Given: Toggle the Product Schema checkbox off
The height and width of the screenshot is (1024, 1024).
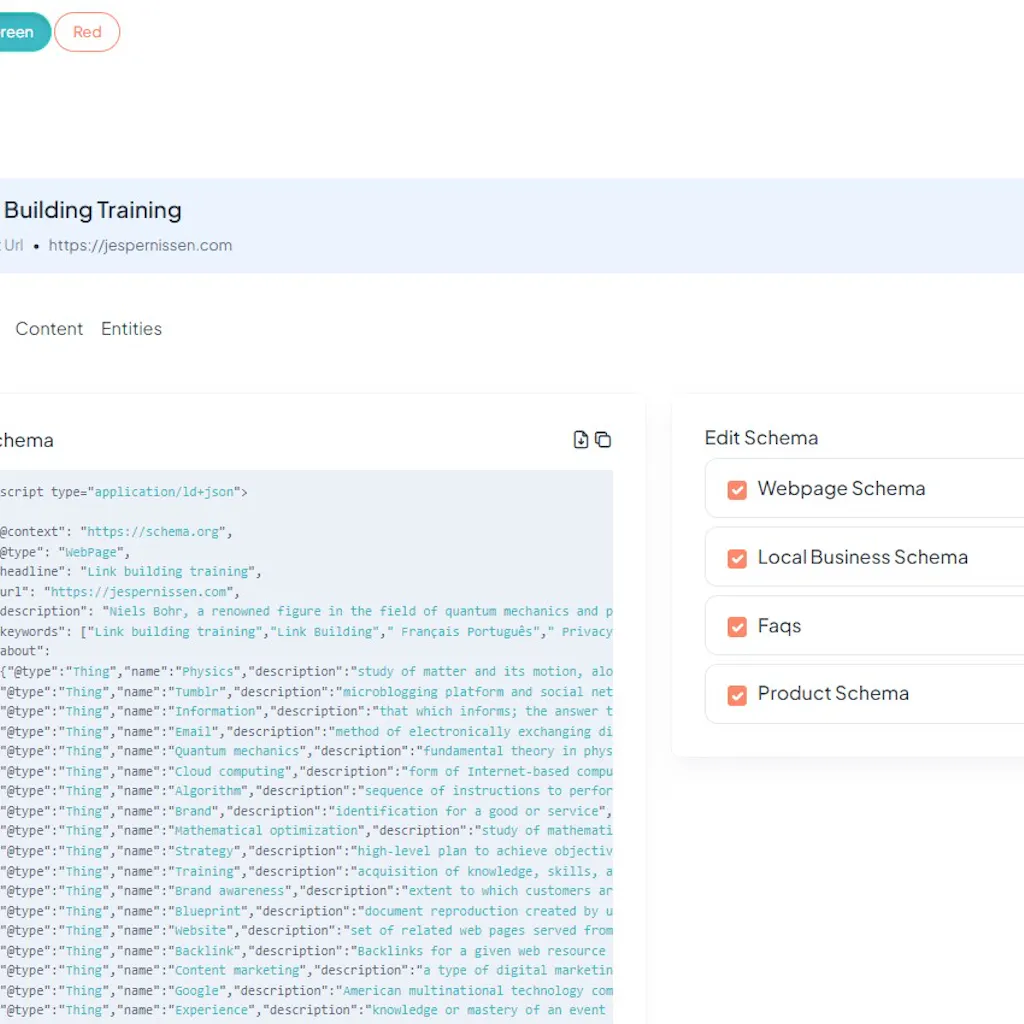Looking at the screenshot, I should pos(737,693).
